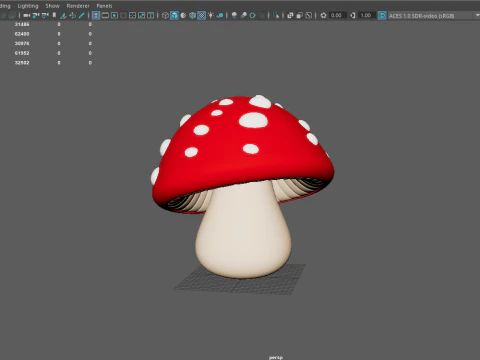Viewport: 480px width, 360px height.
Task: Click the Gamma value field 1.00
Action: point(366,15)
